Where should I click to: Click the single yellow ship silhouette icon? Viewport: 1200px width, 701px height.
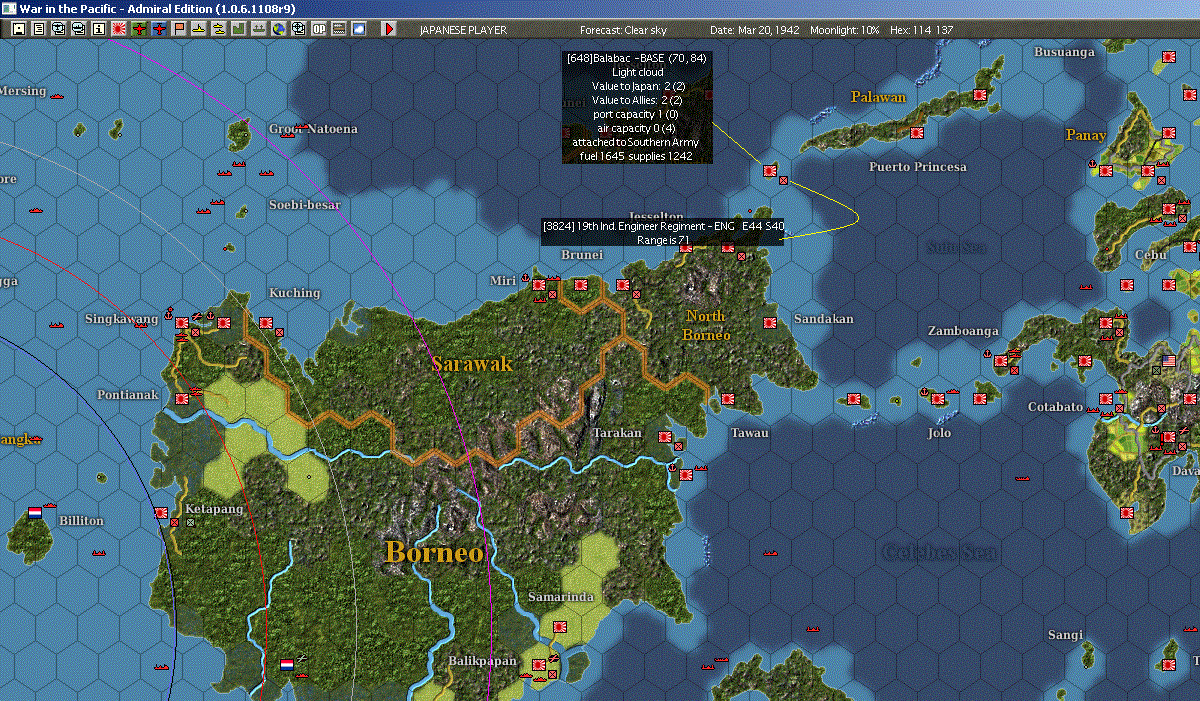[x=198, y=29]
